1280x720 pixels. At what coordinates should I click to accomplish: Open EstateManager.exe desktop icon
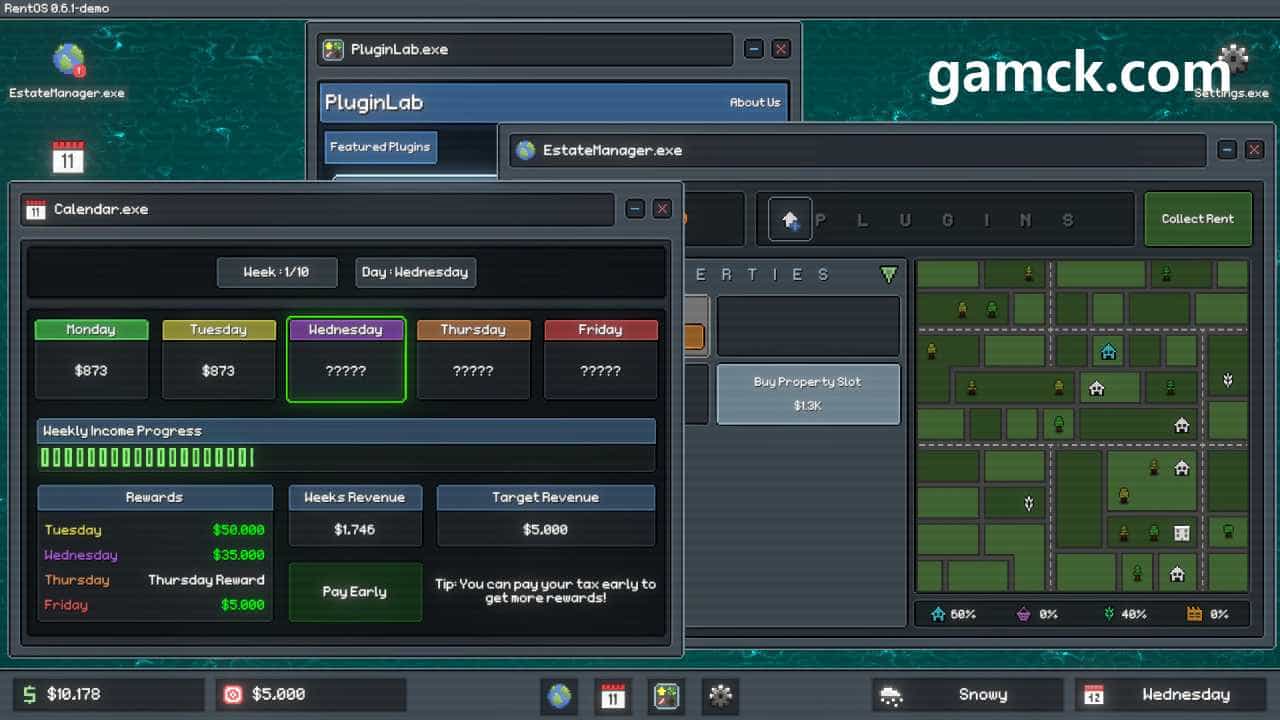point(68,61)
